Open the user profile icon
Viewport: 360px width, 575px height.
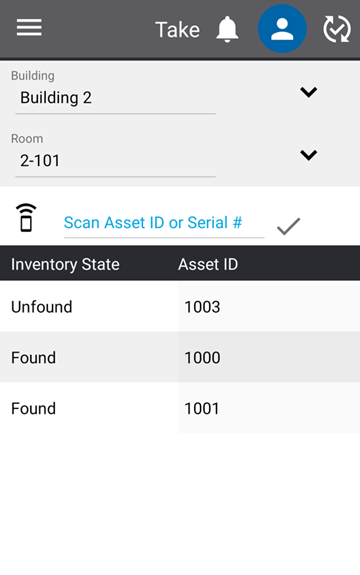point(282,29)
